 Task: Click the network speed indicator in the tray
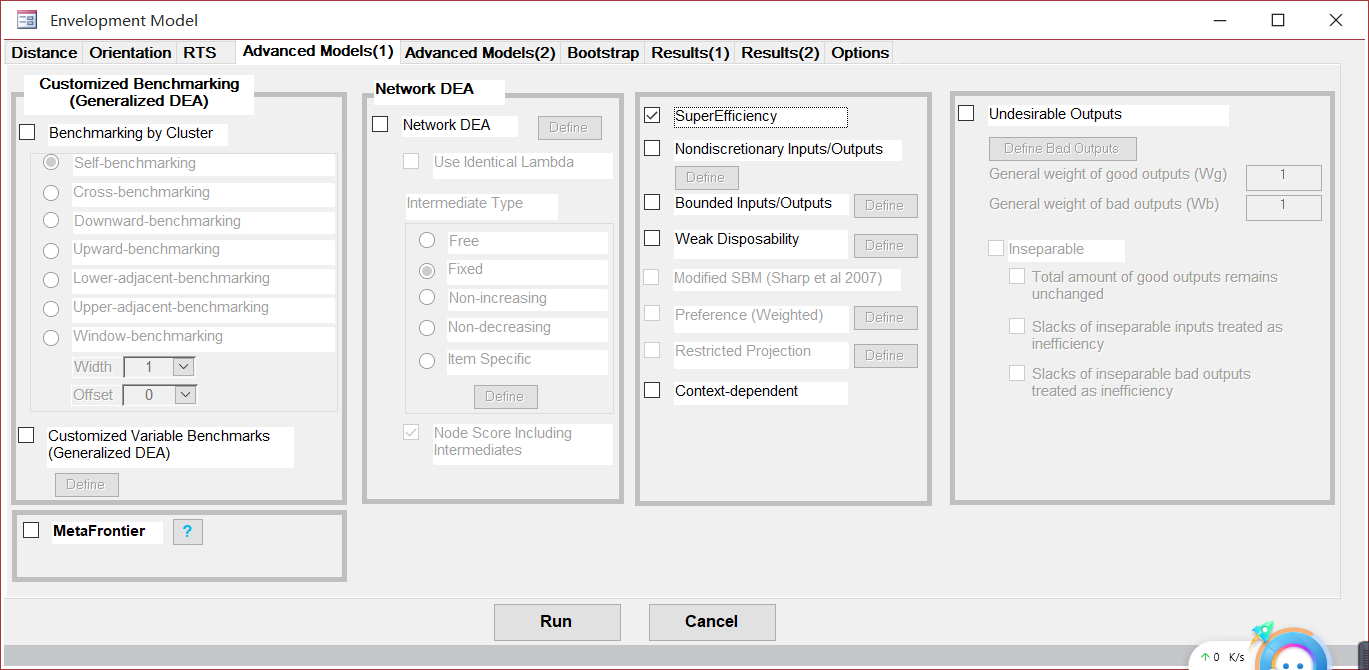1223,657
